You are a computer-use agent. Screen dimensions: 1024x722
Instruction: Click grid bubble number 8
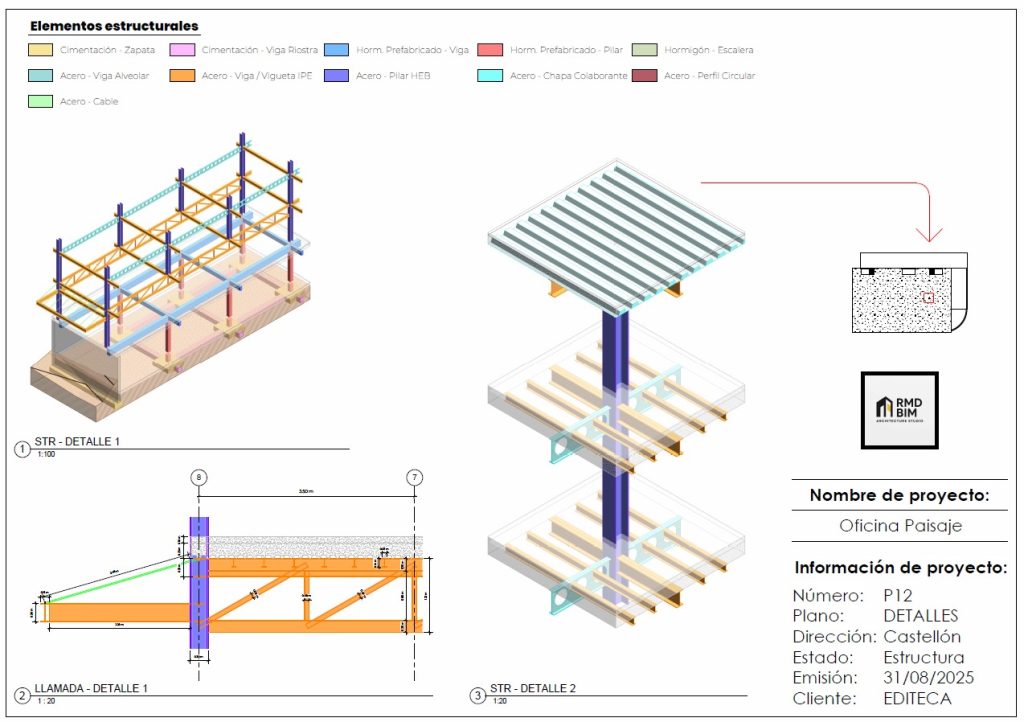199,478
